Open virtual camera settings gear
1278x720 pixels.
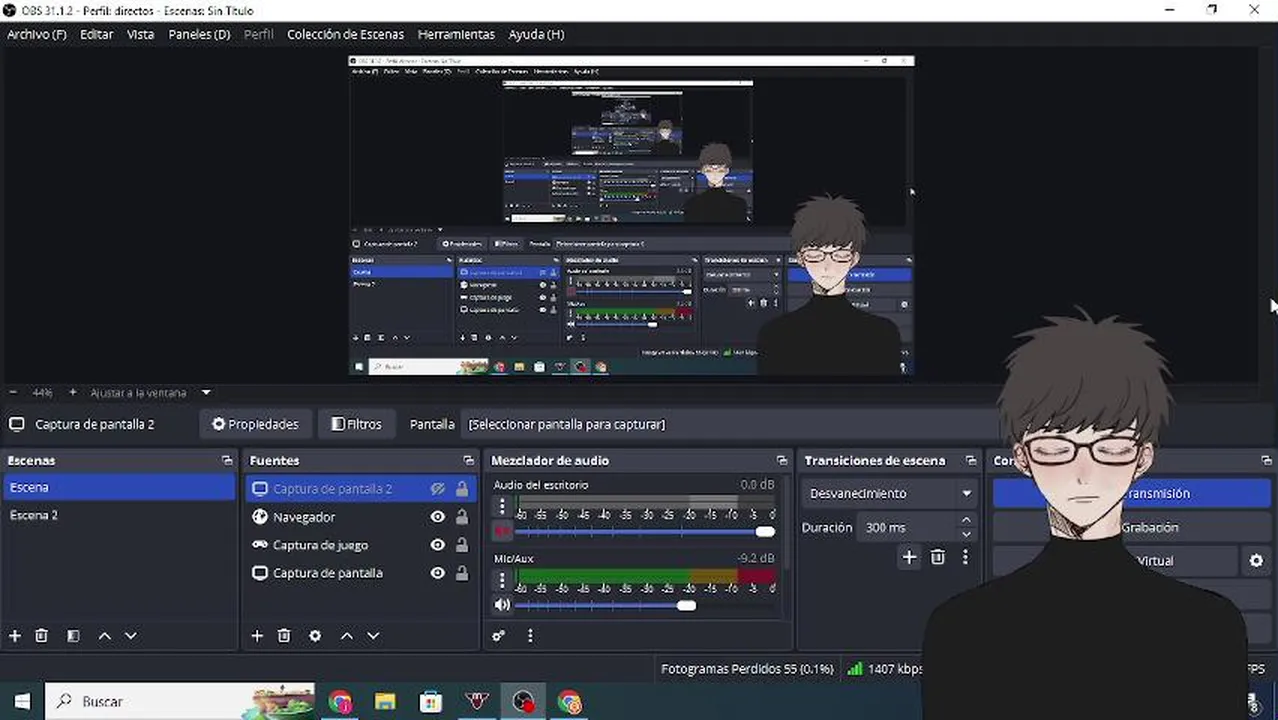pos(1257,561)
